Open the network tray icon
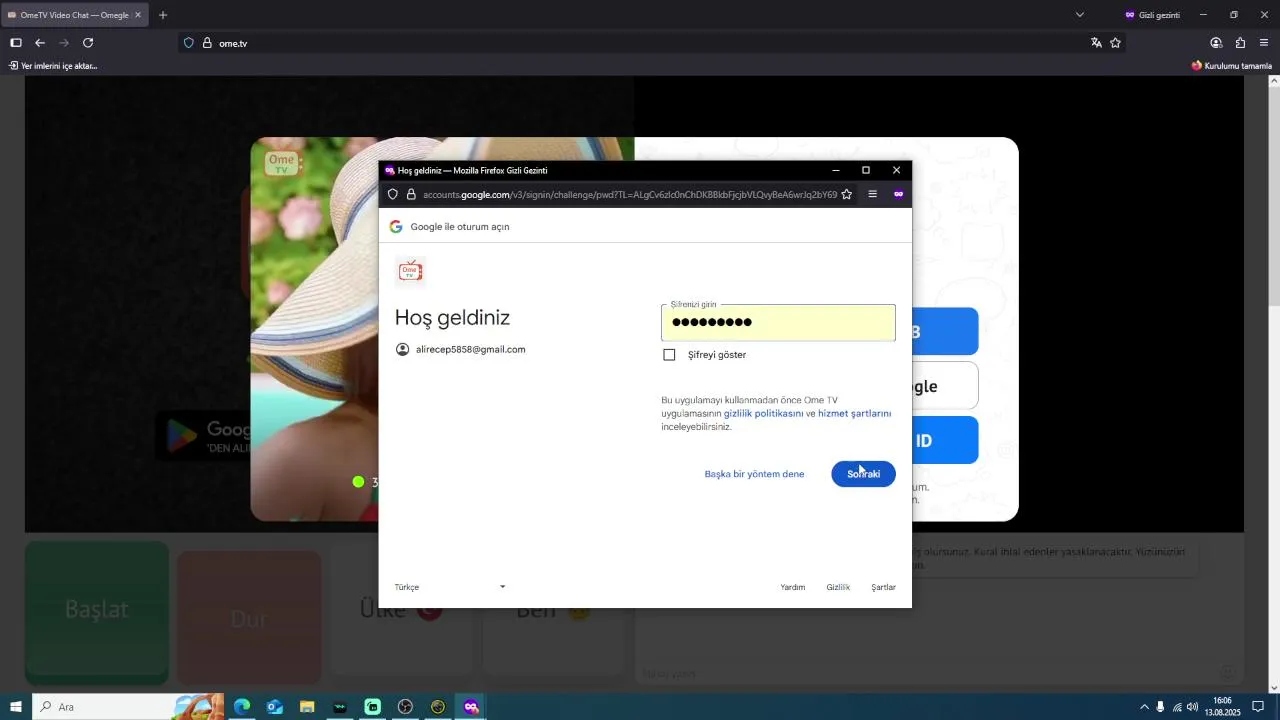 [x=1176, y=707]
